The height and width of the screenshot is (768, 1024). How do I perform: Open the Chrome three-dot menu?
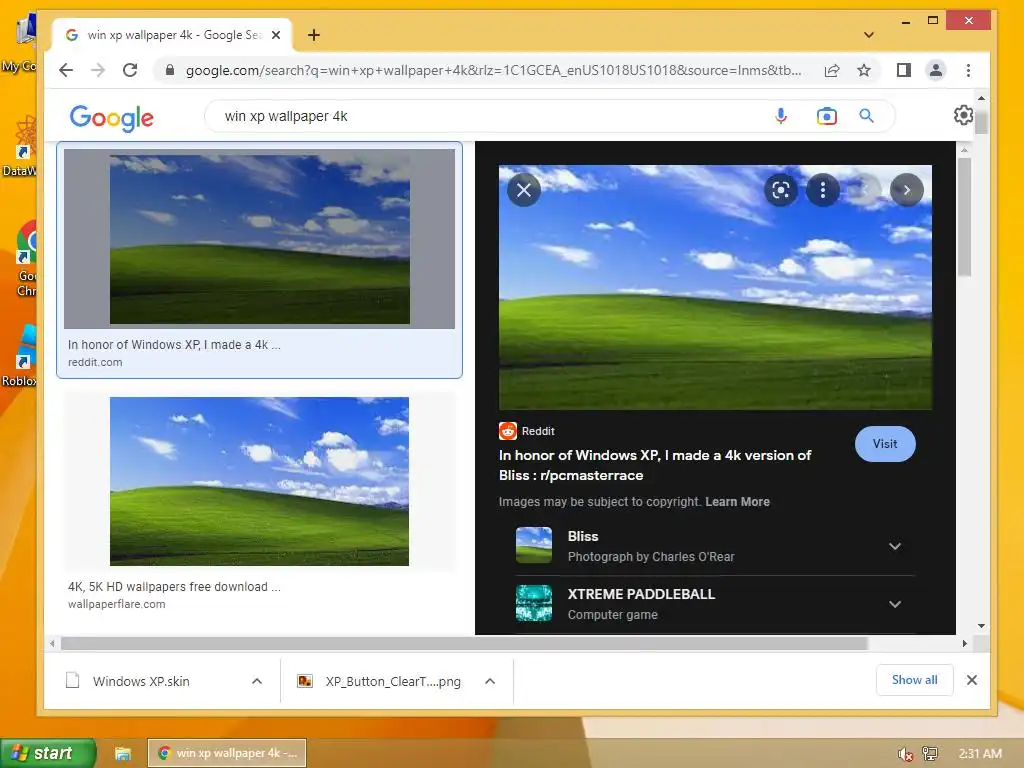968,70
